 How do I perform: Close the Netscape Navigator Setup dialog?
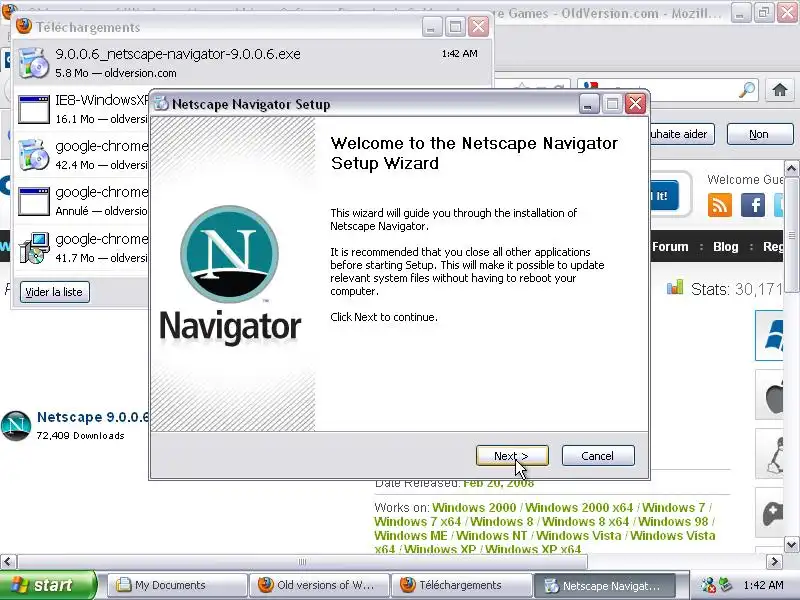click(635, 104)
